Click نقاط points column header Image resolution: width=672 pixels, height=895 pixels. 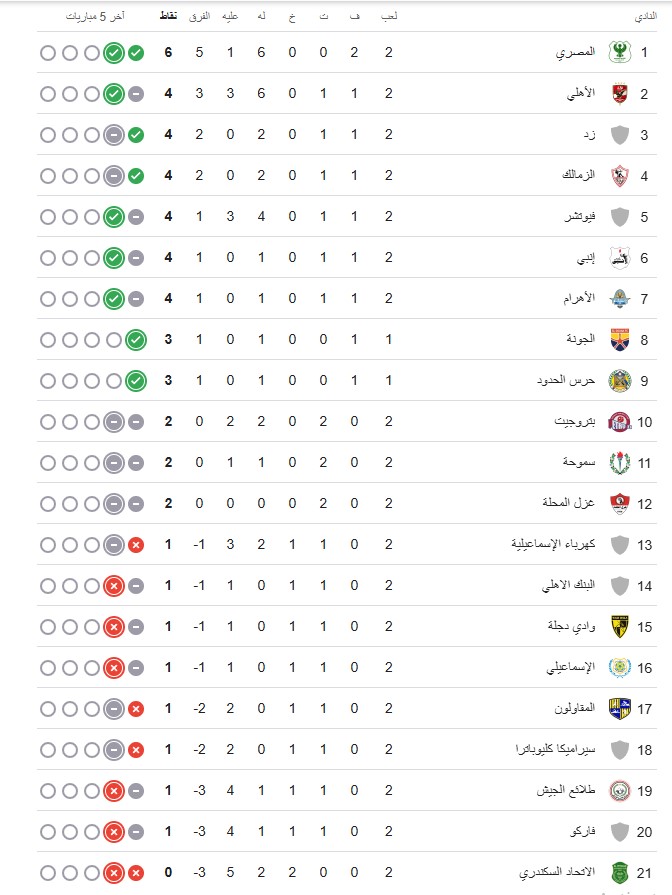(168, 16)
